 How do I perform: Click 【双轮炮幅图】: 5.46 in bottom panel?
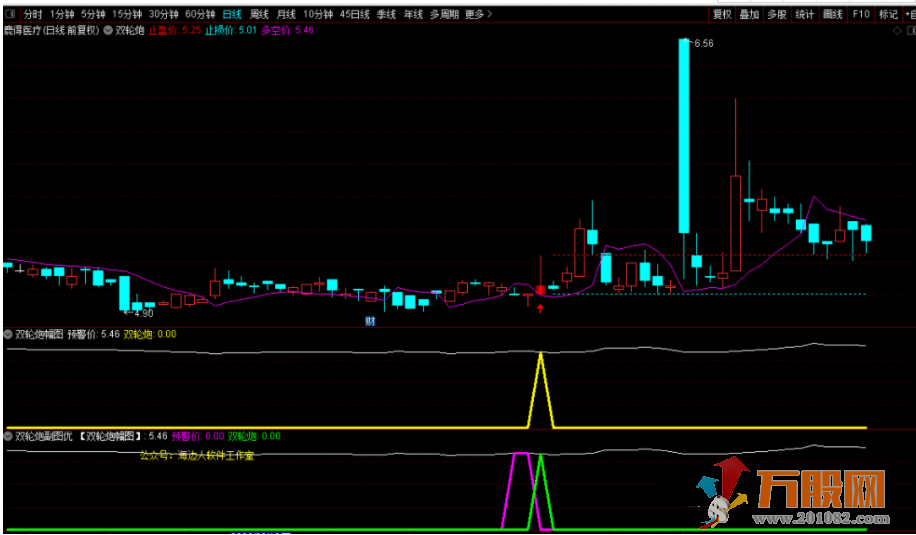tap(122, 436)
